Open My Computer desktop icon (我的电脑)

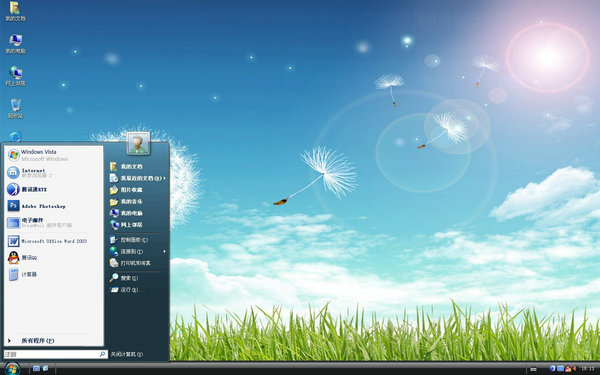15,43
